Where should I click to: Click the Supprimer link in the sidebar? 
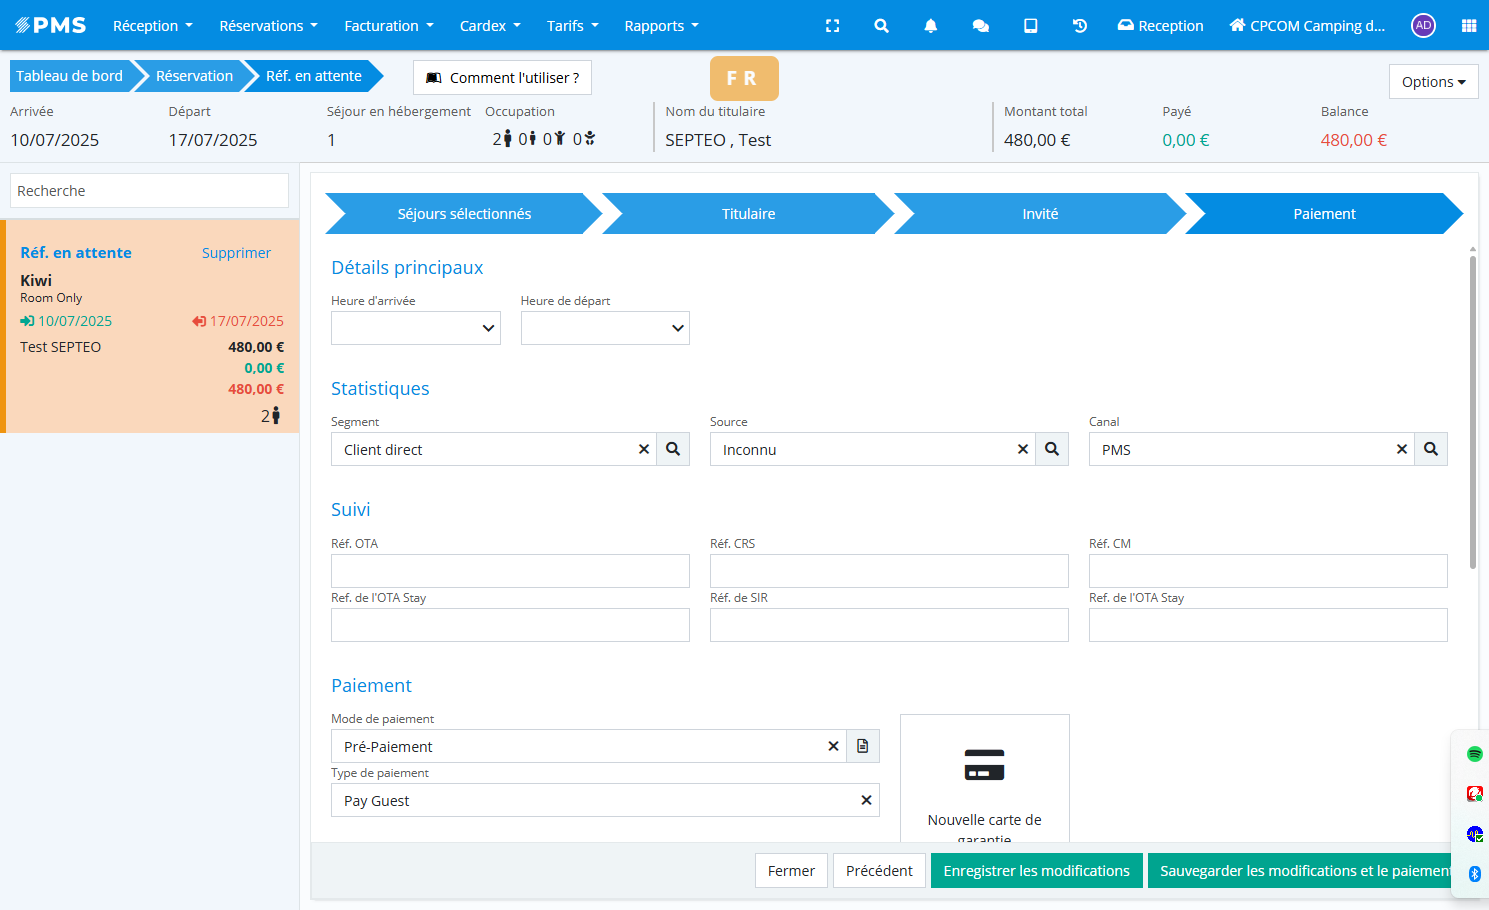point(236,253)
